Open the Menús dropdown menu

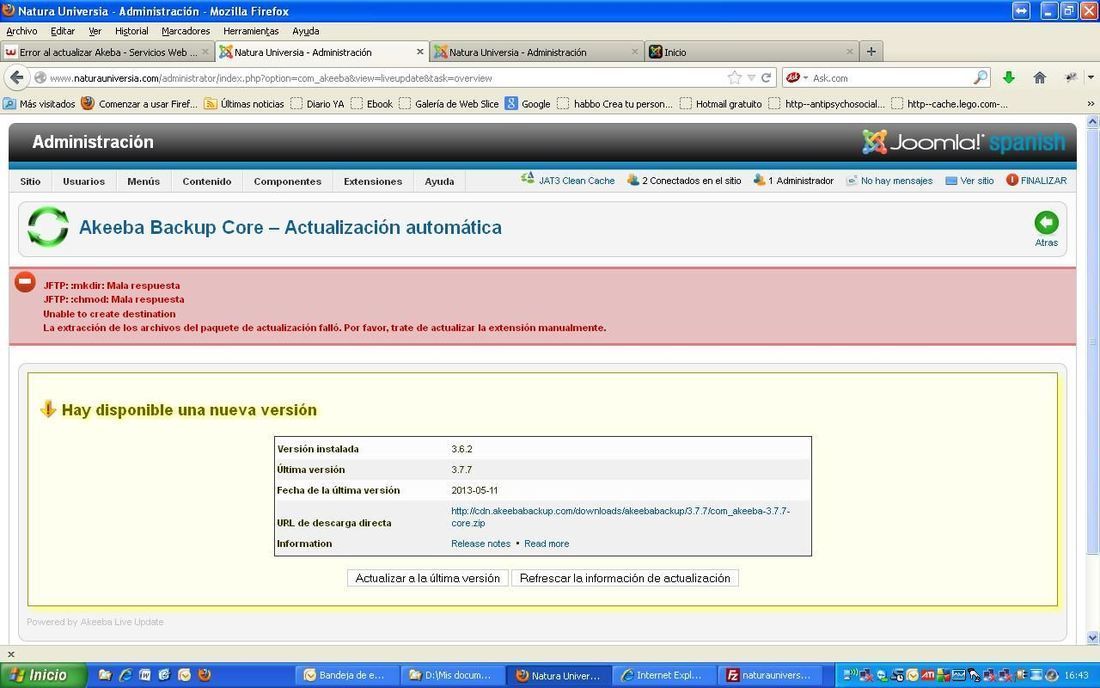click(x=144, y=181)
